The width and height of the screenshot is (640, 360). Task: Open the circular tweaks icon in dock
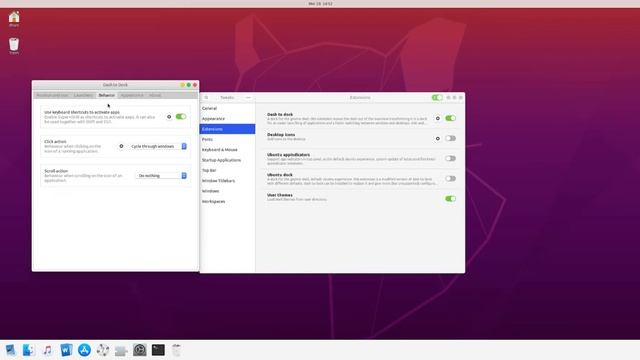[x=103, y=350]
